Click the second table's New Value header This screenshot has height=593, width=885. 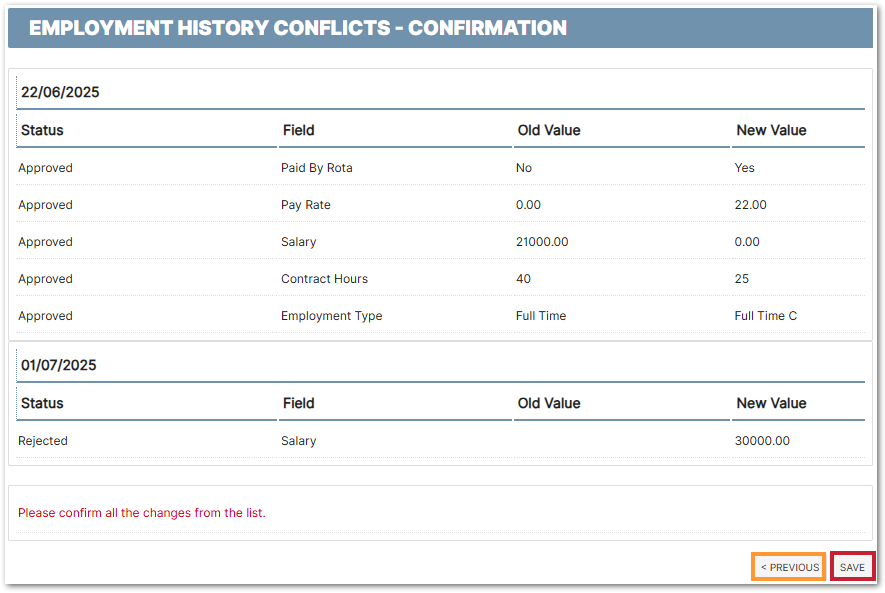[x=771, y=403]
